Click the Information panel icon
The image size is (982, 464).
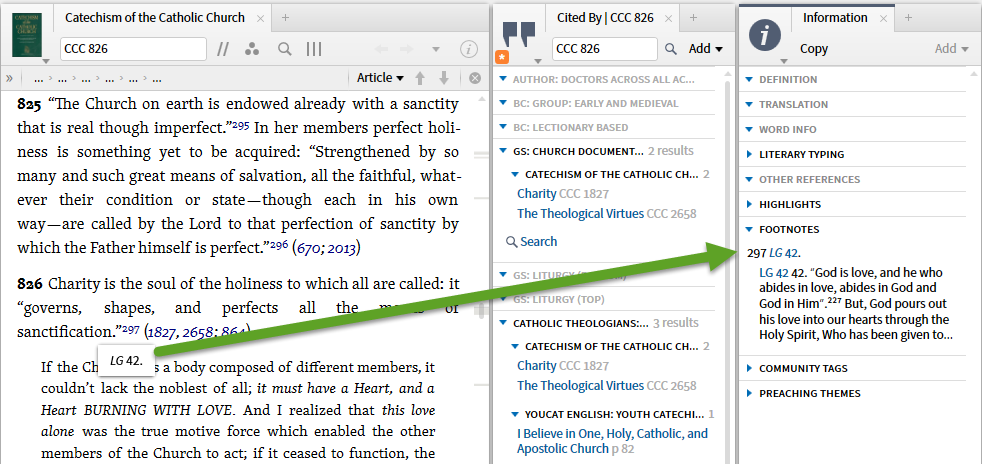tap(765, 36)
